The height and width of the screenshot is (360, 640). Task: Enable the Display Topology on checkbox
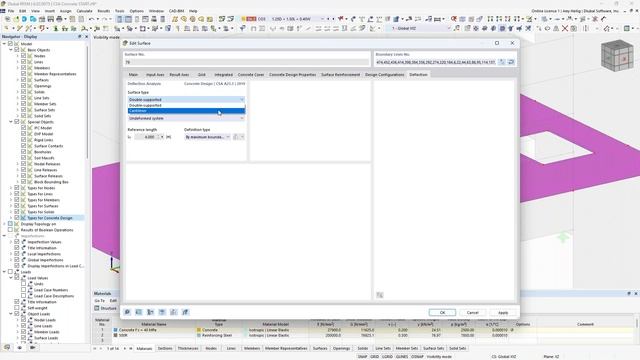[x=11, y=224]
